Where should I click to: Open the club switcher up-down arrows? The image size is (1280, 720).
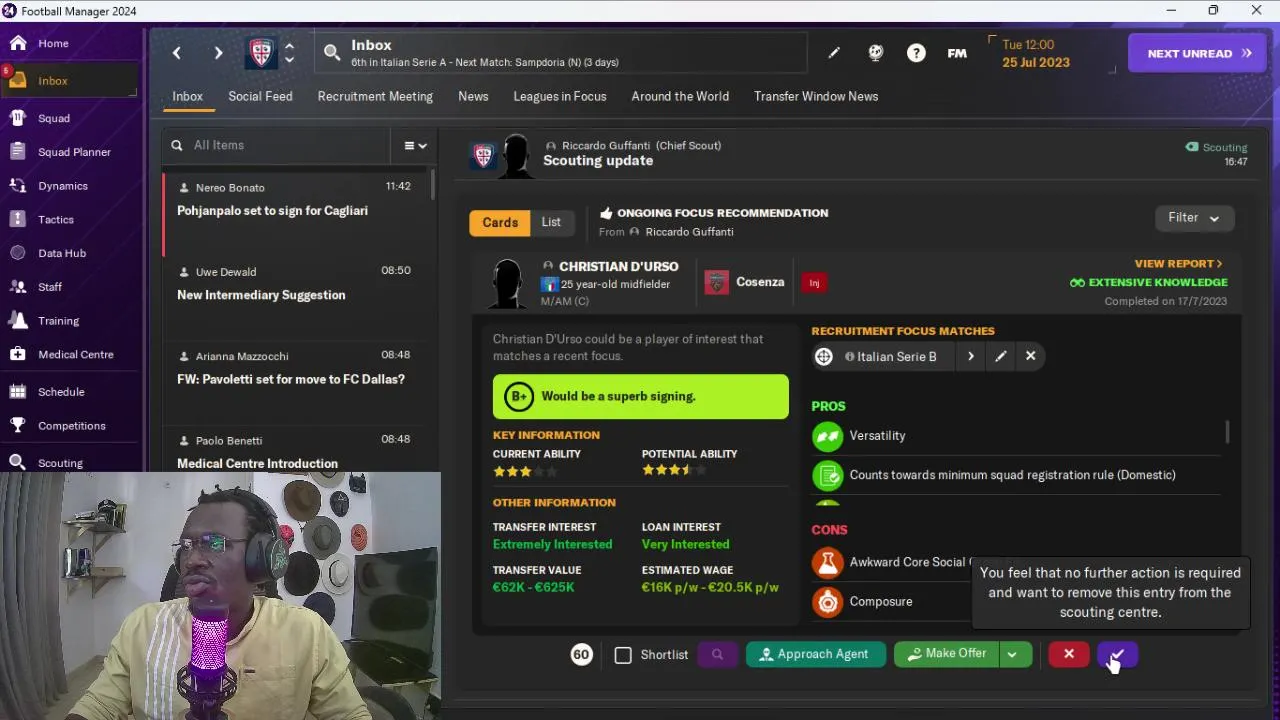pos(289,53)
